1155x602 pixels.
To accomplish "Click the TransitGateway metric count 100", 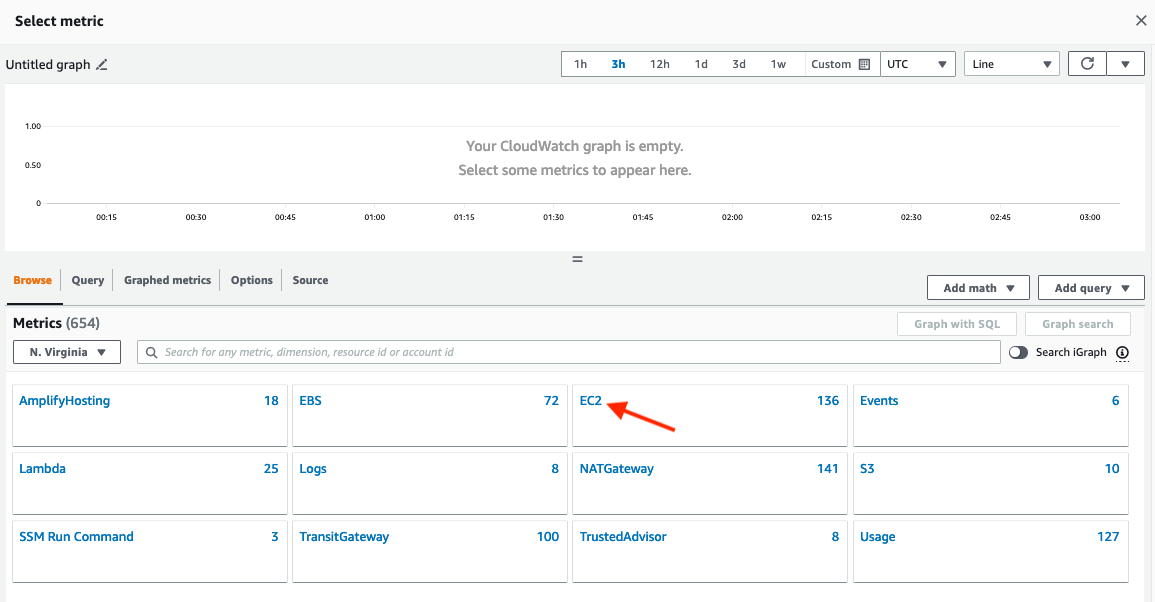I will [548, 536].
